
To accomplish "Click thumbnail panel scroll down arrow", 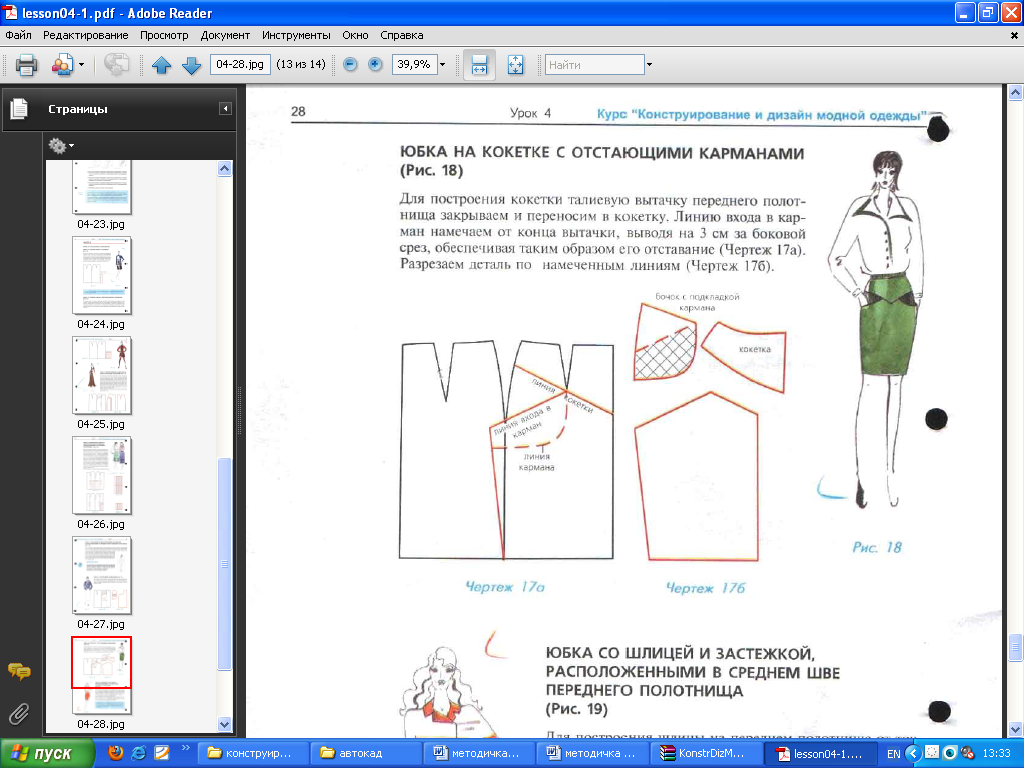I will pyautogui.click(x=225, y=724).
